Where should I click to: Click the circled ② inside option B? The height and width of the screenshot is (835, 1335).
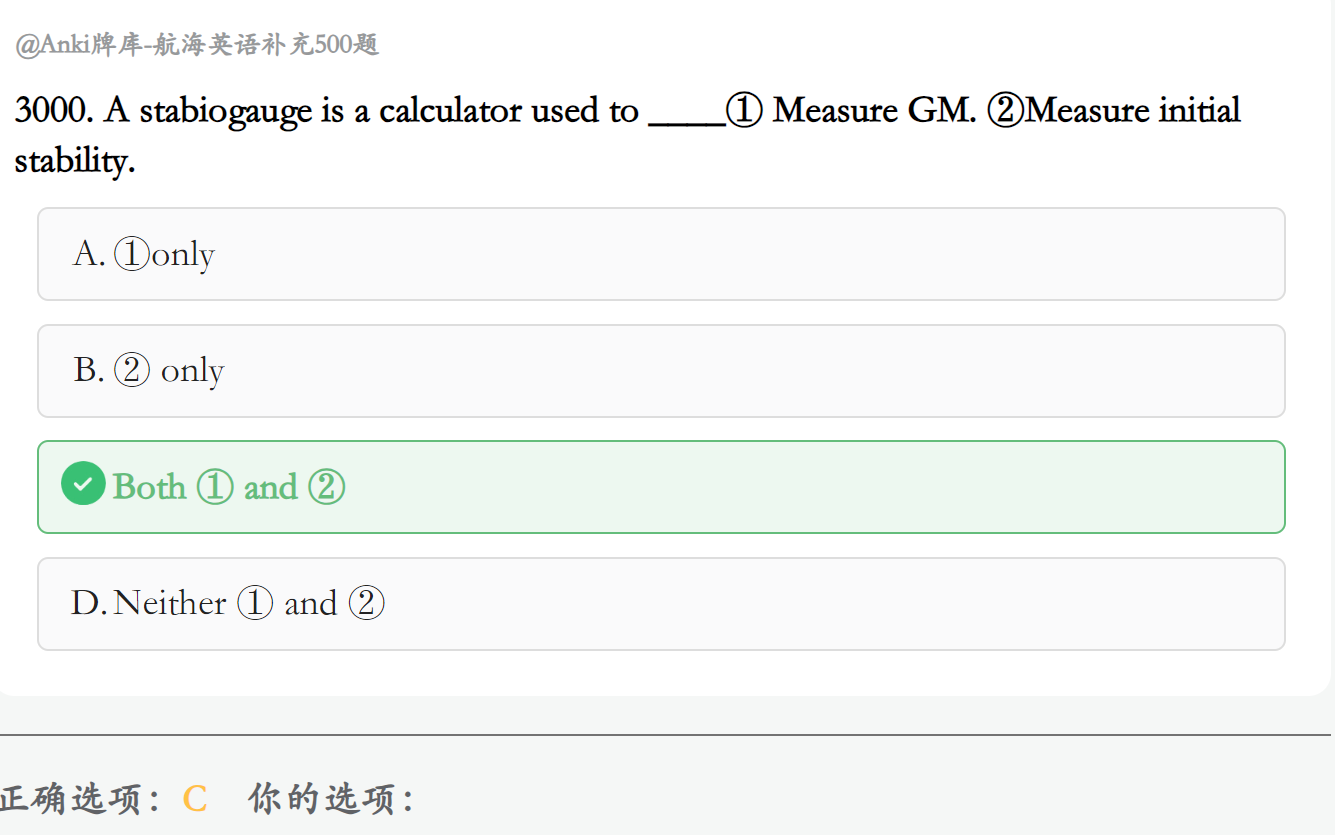[x=132, y=371]
